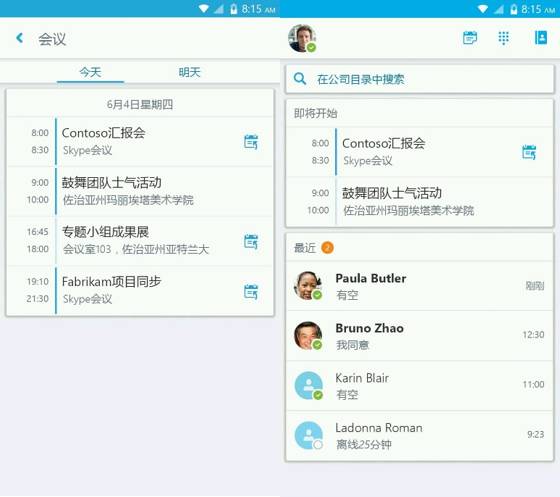Open conversation with Paula Butler

(x=420, y=286)
